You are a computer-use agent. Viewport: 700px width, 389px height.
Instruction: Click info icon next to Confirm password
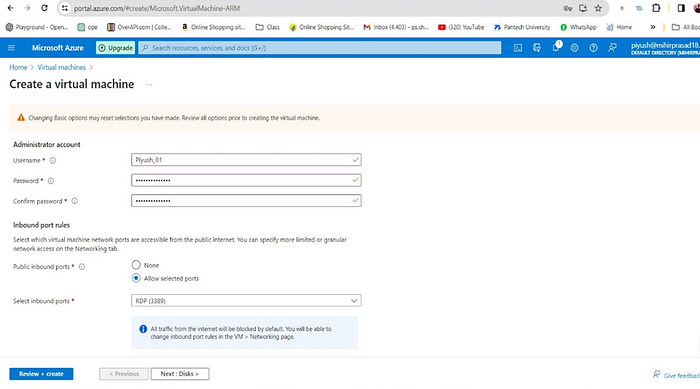[x=75, y=201]
